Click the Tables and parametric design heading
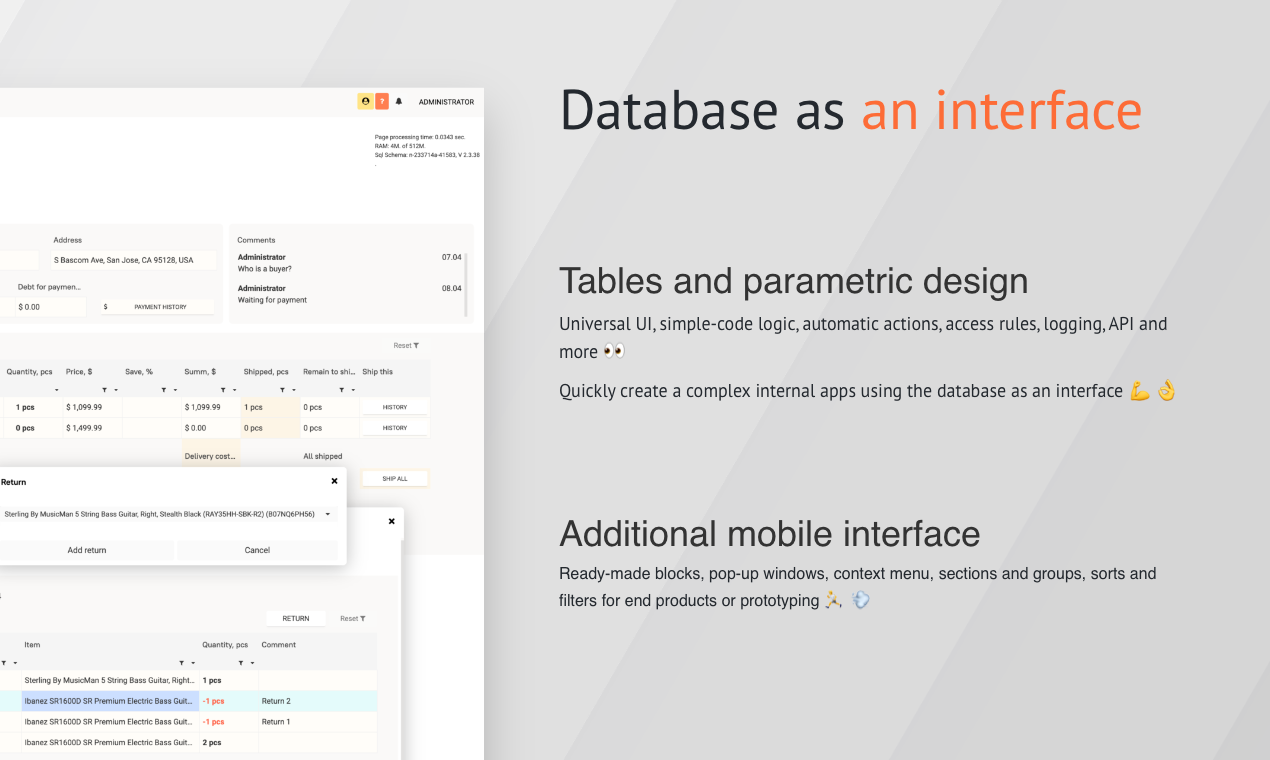Image resolution: width=1270 pixels, height=760 pixels. (794, 281)
